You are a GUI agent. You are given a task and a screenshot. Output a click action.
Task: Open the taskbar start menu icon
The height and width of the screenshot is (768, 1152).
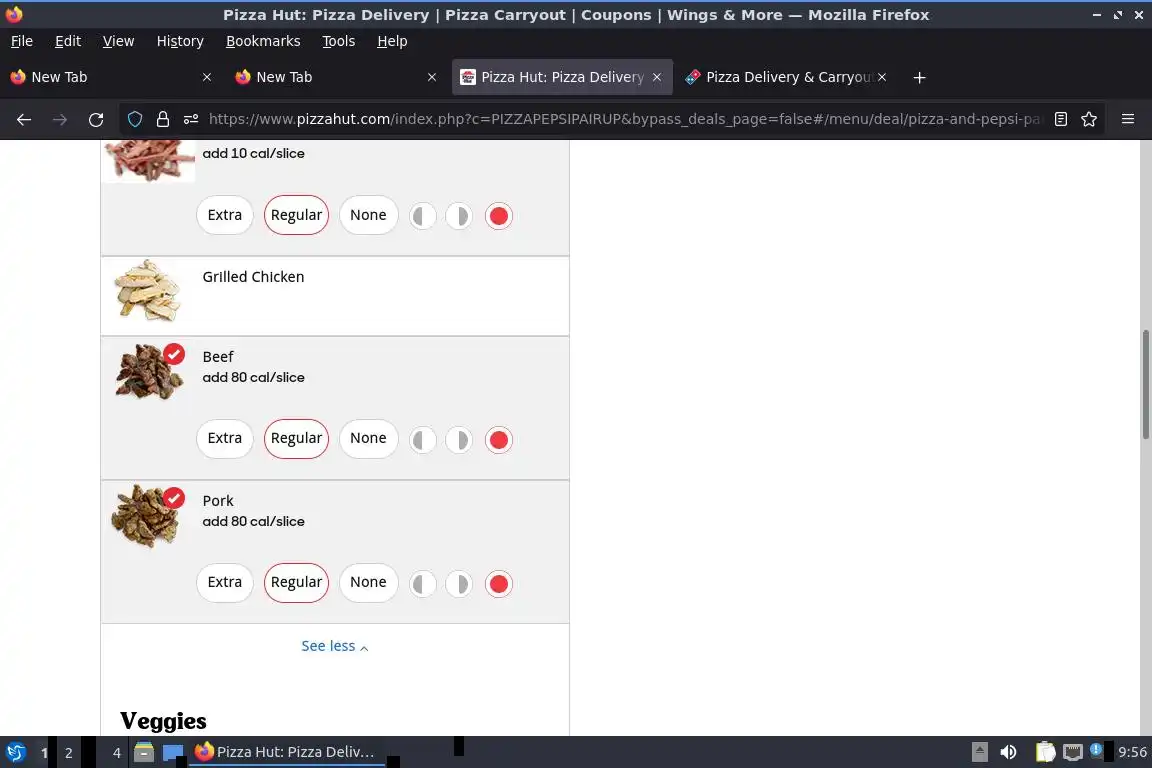(15, 752)
